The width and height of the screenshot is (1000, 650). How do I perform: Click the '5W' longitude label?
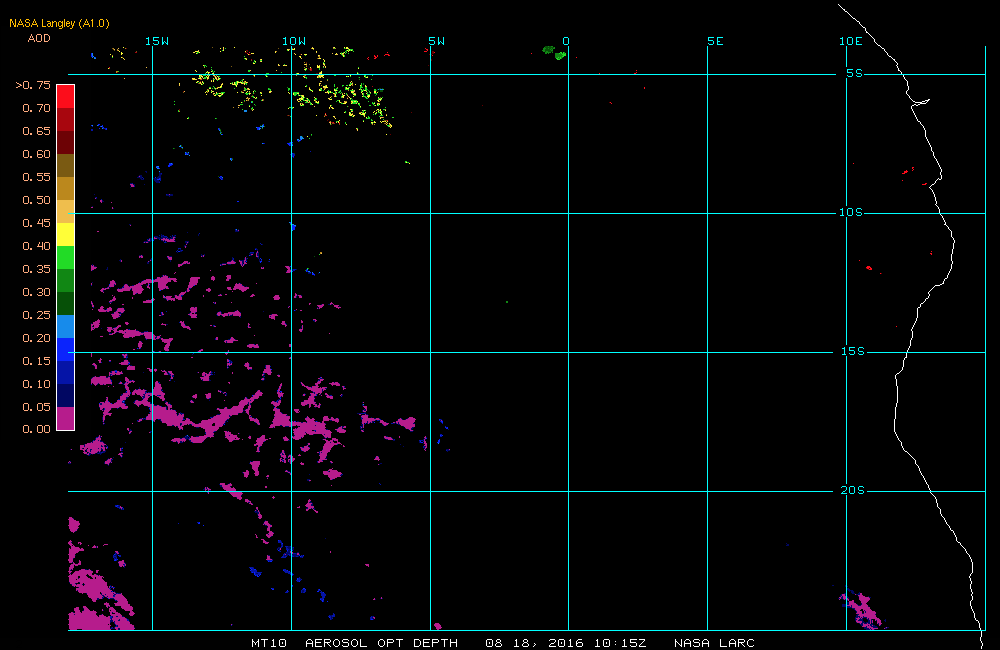(437, 41)
